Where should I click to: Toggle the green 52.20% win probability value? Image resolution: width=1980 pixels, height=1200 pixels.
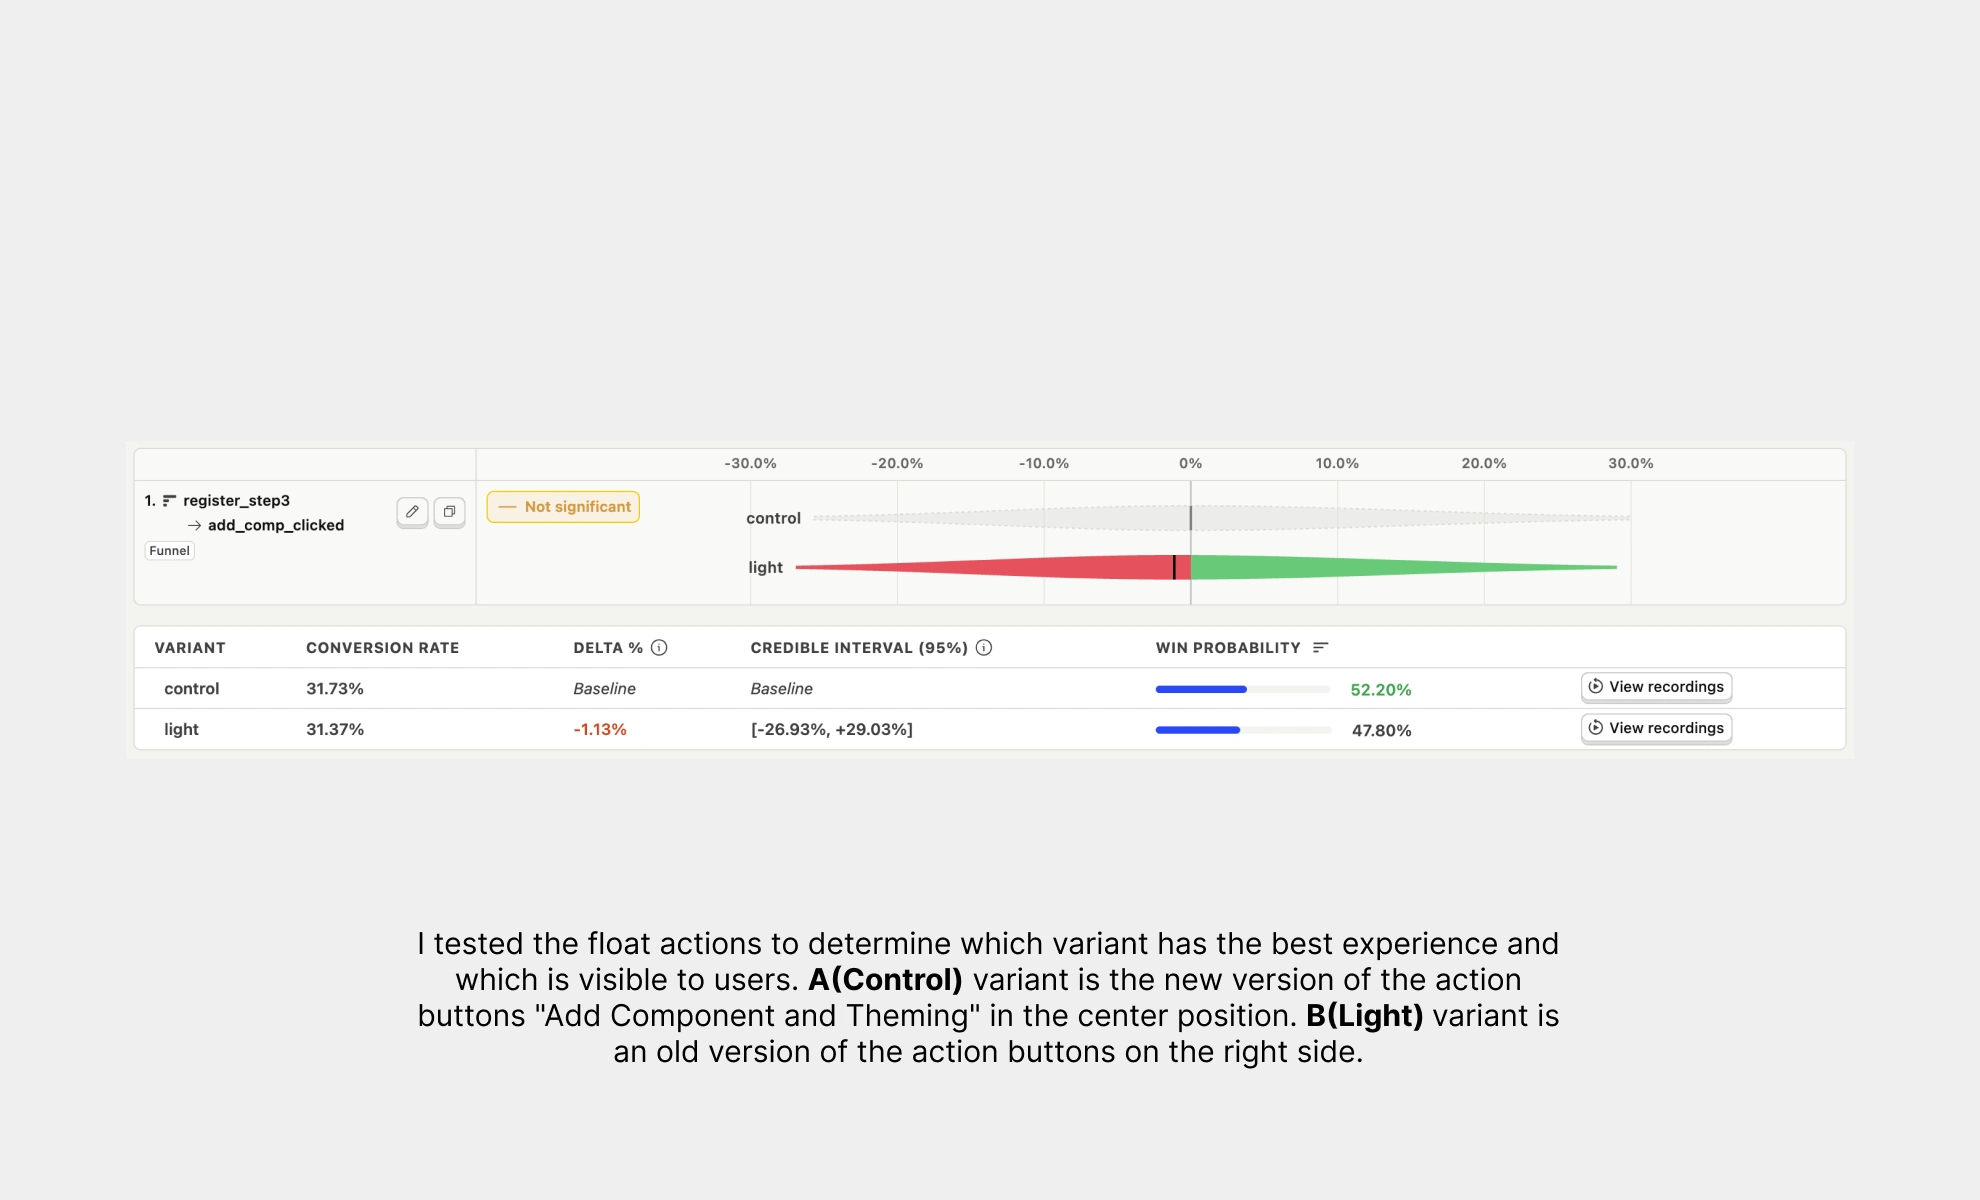pos(1381,689)
